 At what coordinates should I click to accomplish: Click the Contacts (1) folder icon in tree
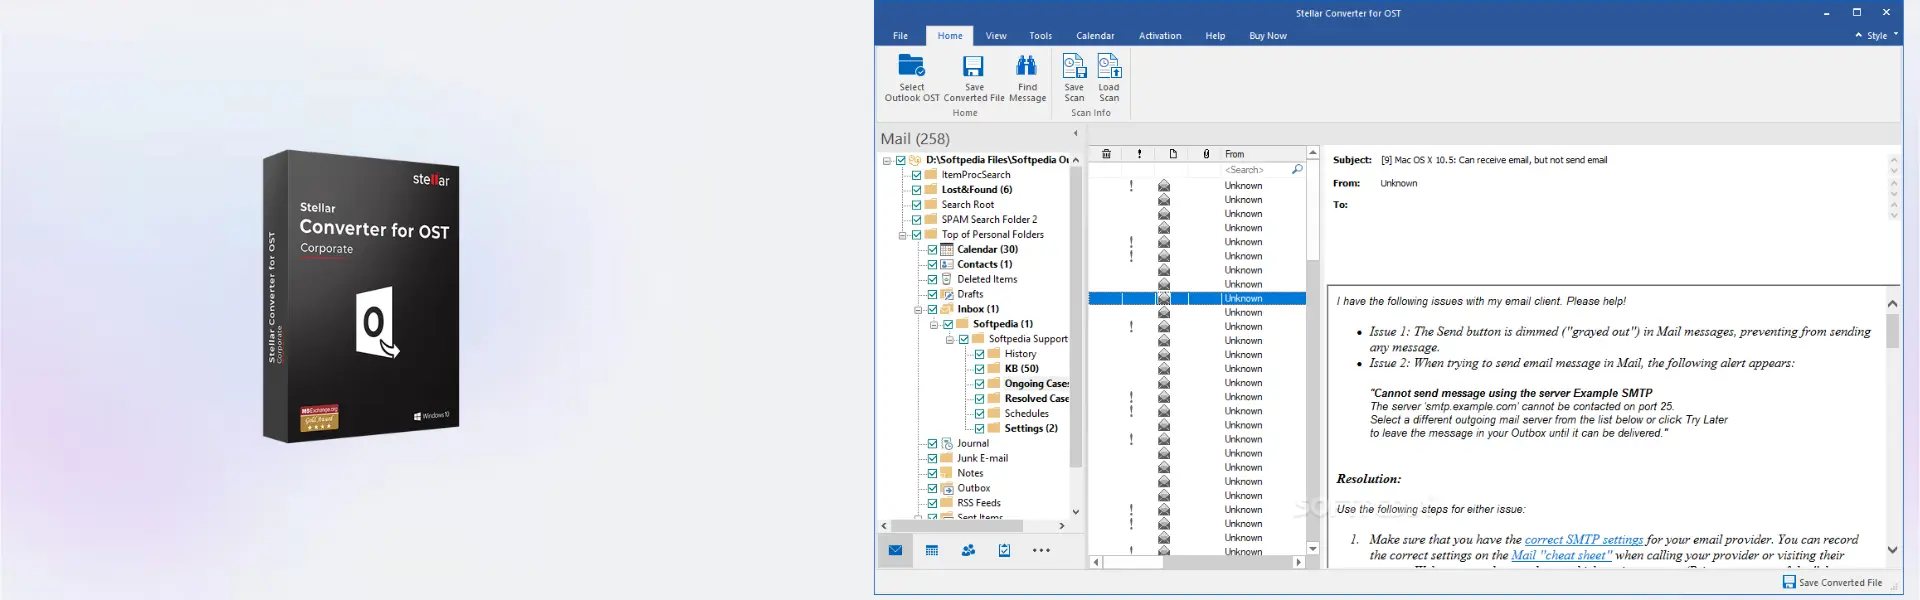[x=947, y=264]
